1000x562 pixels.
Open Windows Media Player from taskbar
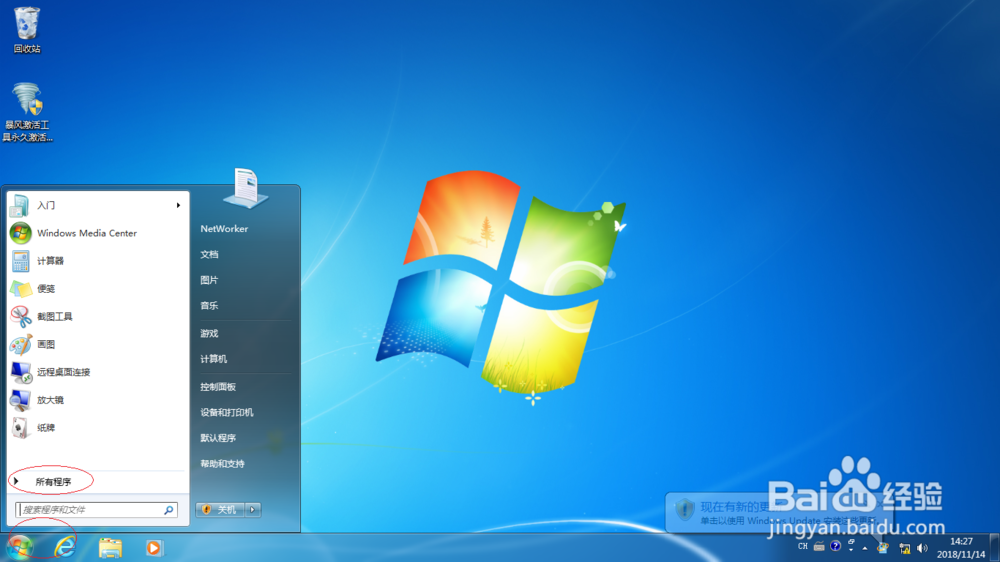click(154, 548)
